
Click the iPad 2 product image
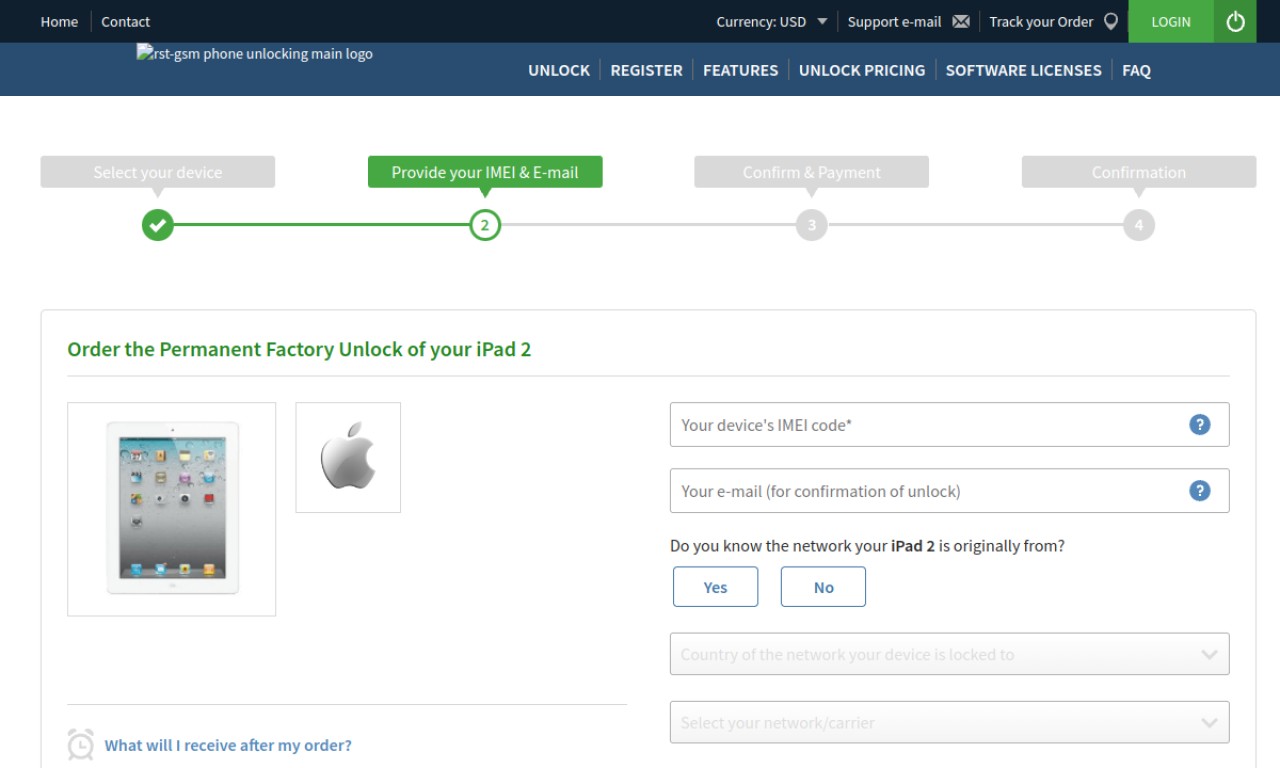click(172, 509)
